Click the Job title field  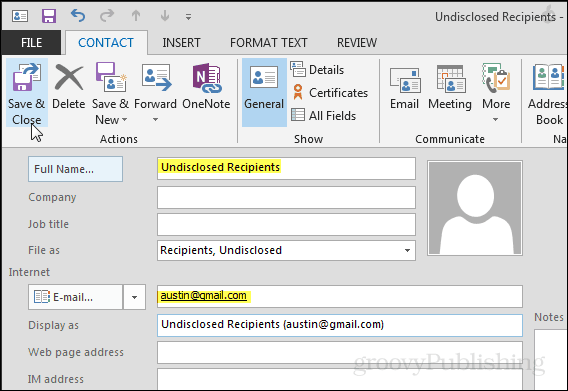[286, 224]
